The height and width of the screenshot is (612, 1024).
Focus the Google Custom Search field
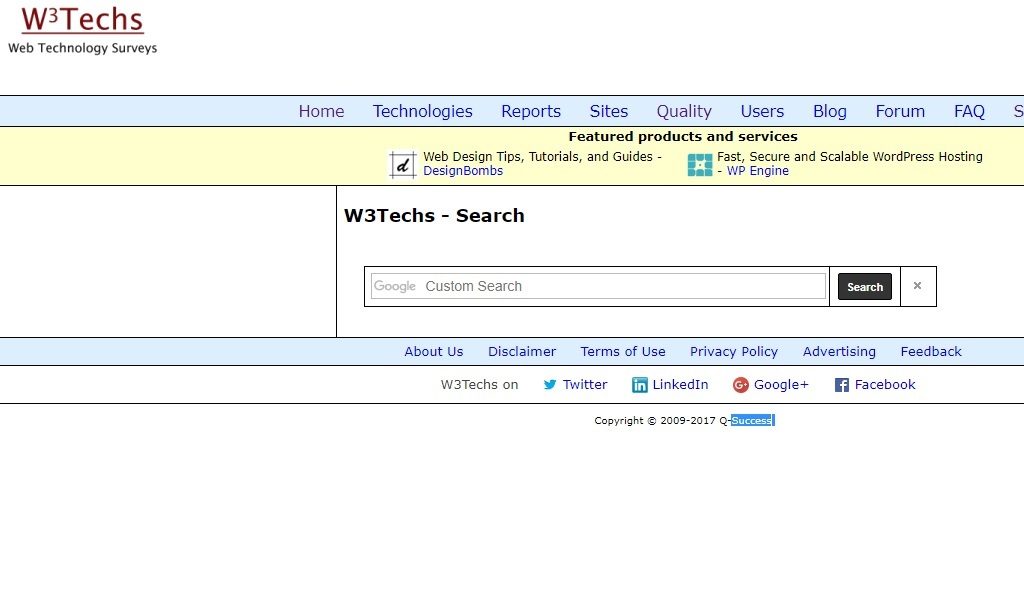598,286
